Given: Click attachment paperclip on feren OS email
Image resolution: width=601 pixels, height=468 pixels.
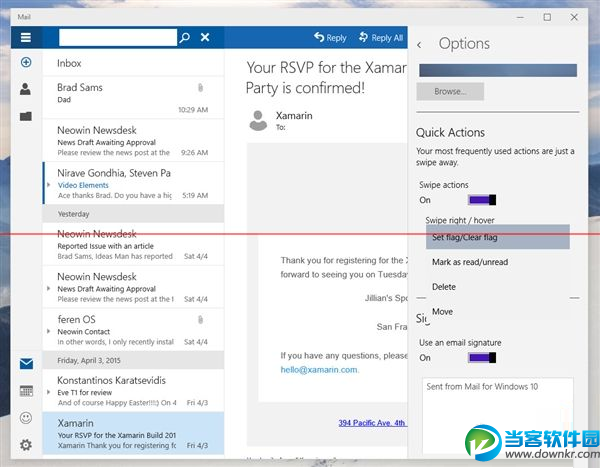Looking at the screenshot, I should click(200, 320).
